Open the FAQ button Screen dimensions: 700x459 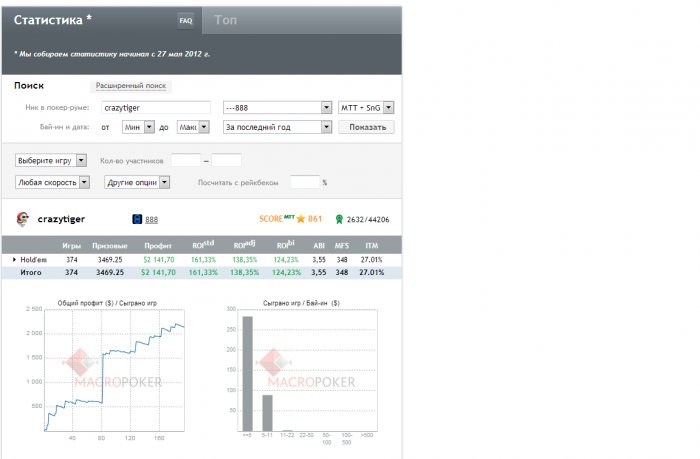(x=185, y=21)
